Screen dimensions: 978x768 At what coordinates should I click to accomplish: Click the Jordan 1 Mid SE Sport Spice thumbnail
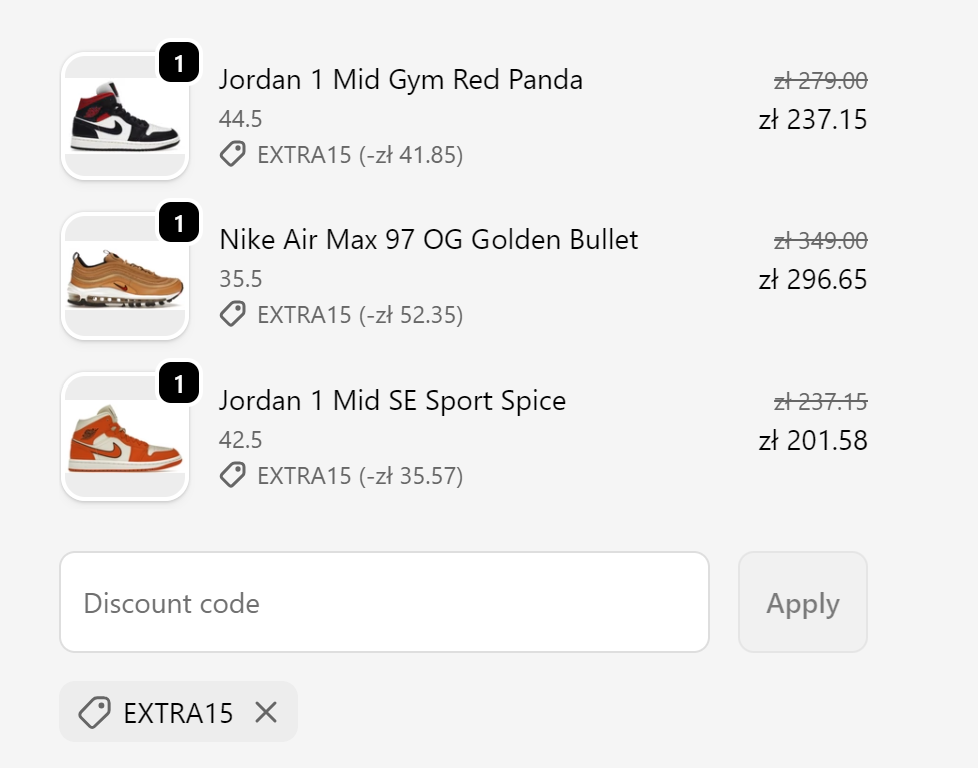point(125,436)
